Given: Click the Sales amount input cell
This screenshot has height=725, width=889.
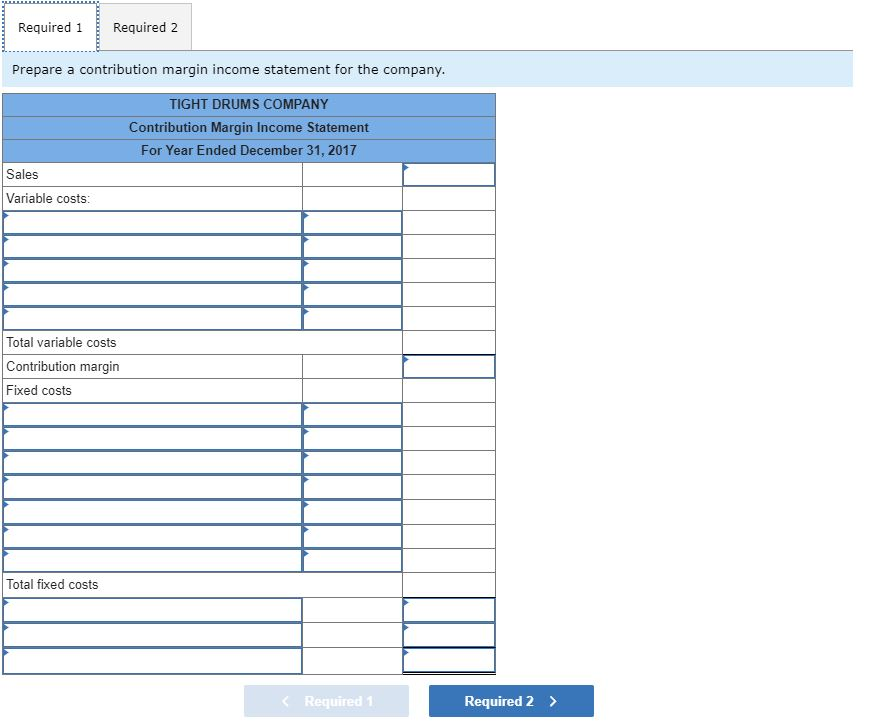Looking at the screenshot, I should (448, 174).
